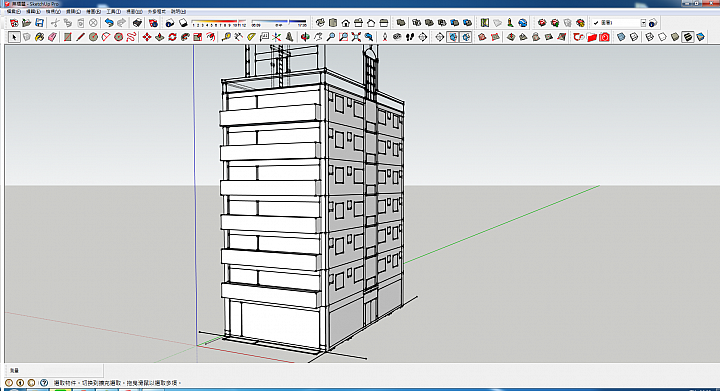Viewport: 720px width, 391px height.
Task: Select the arrow Select tool
Action: pyautogui.click(x=14, y=37)
